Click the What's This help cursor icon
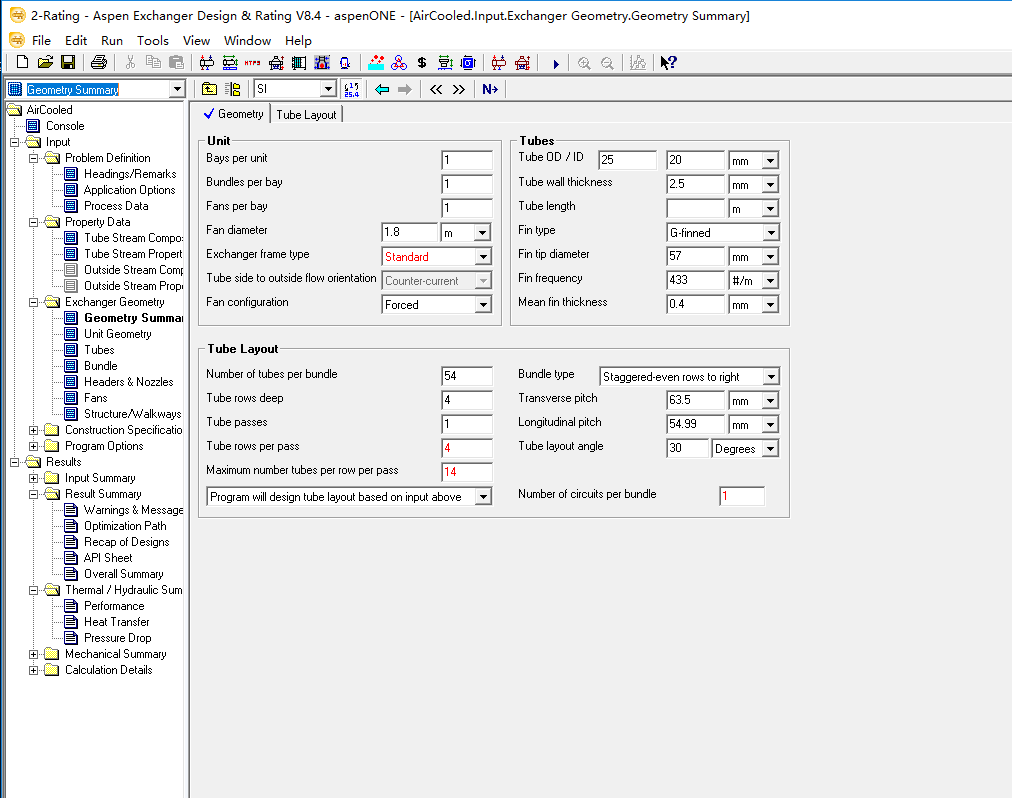This screenshot has width=1012, height=798. pyautogui.click(x=668, y=63)
